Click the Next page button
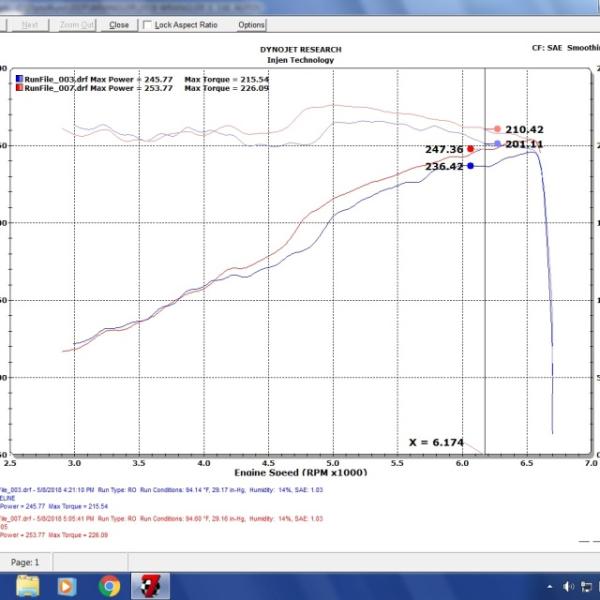 pyautogui.click(x=30, y=24)
